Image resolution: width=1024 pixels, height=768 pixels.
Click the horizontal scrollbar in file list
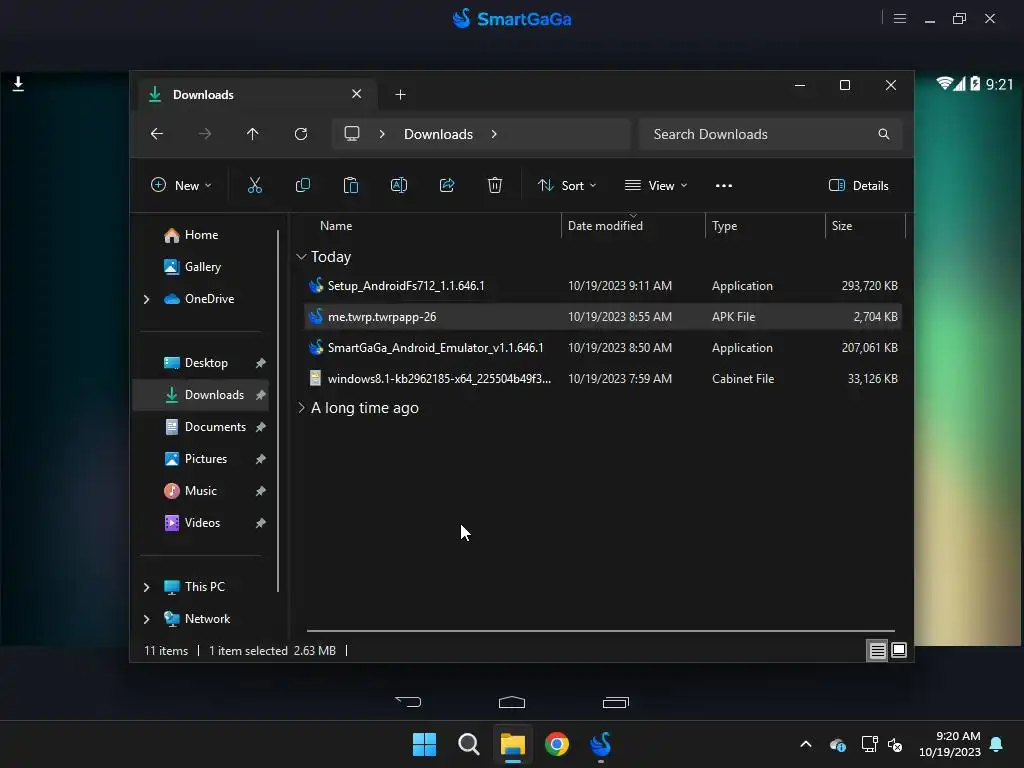click(x=601, y=631)
